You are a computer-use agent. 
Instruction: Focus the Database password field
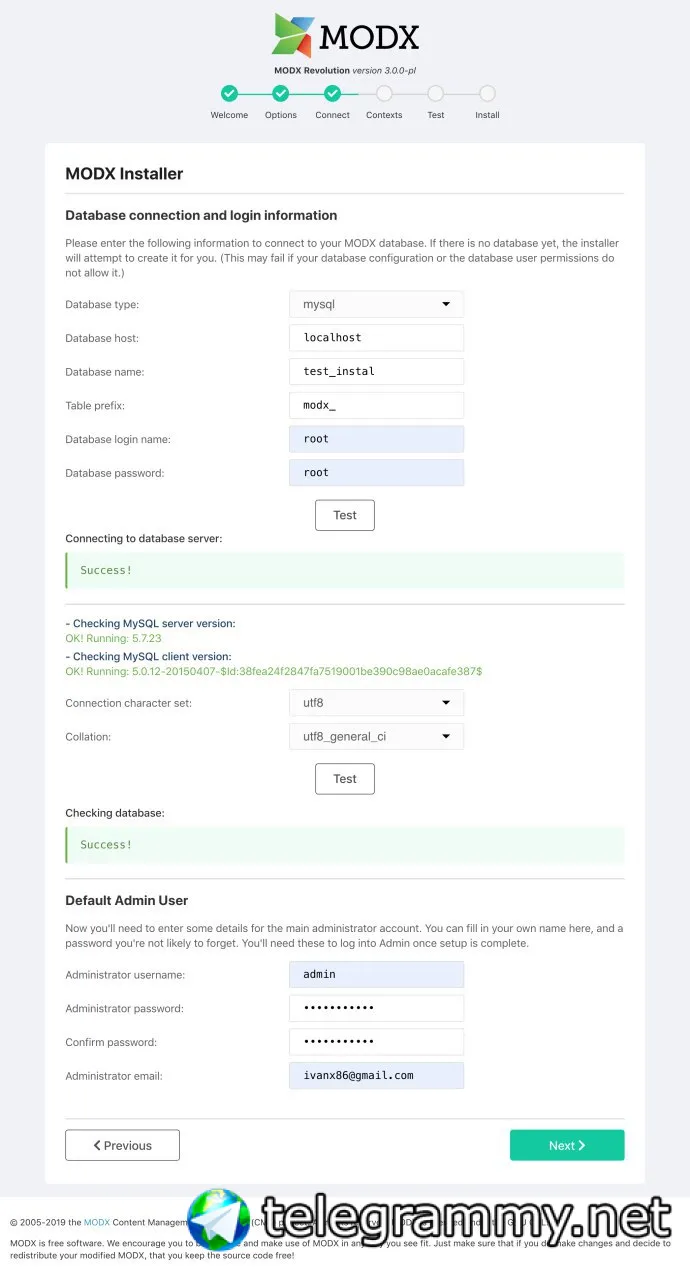point(377,473)
